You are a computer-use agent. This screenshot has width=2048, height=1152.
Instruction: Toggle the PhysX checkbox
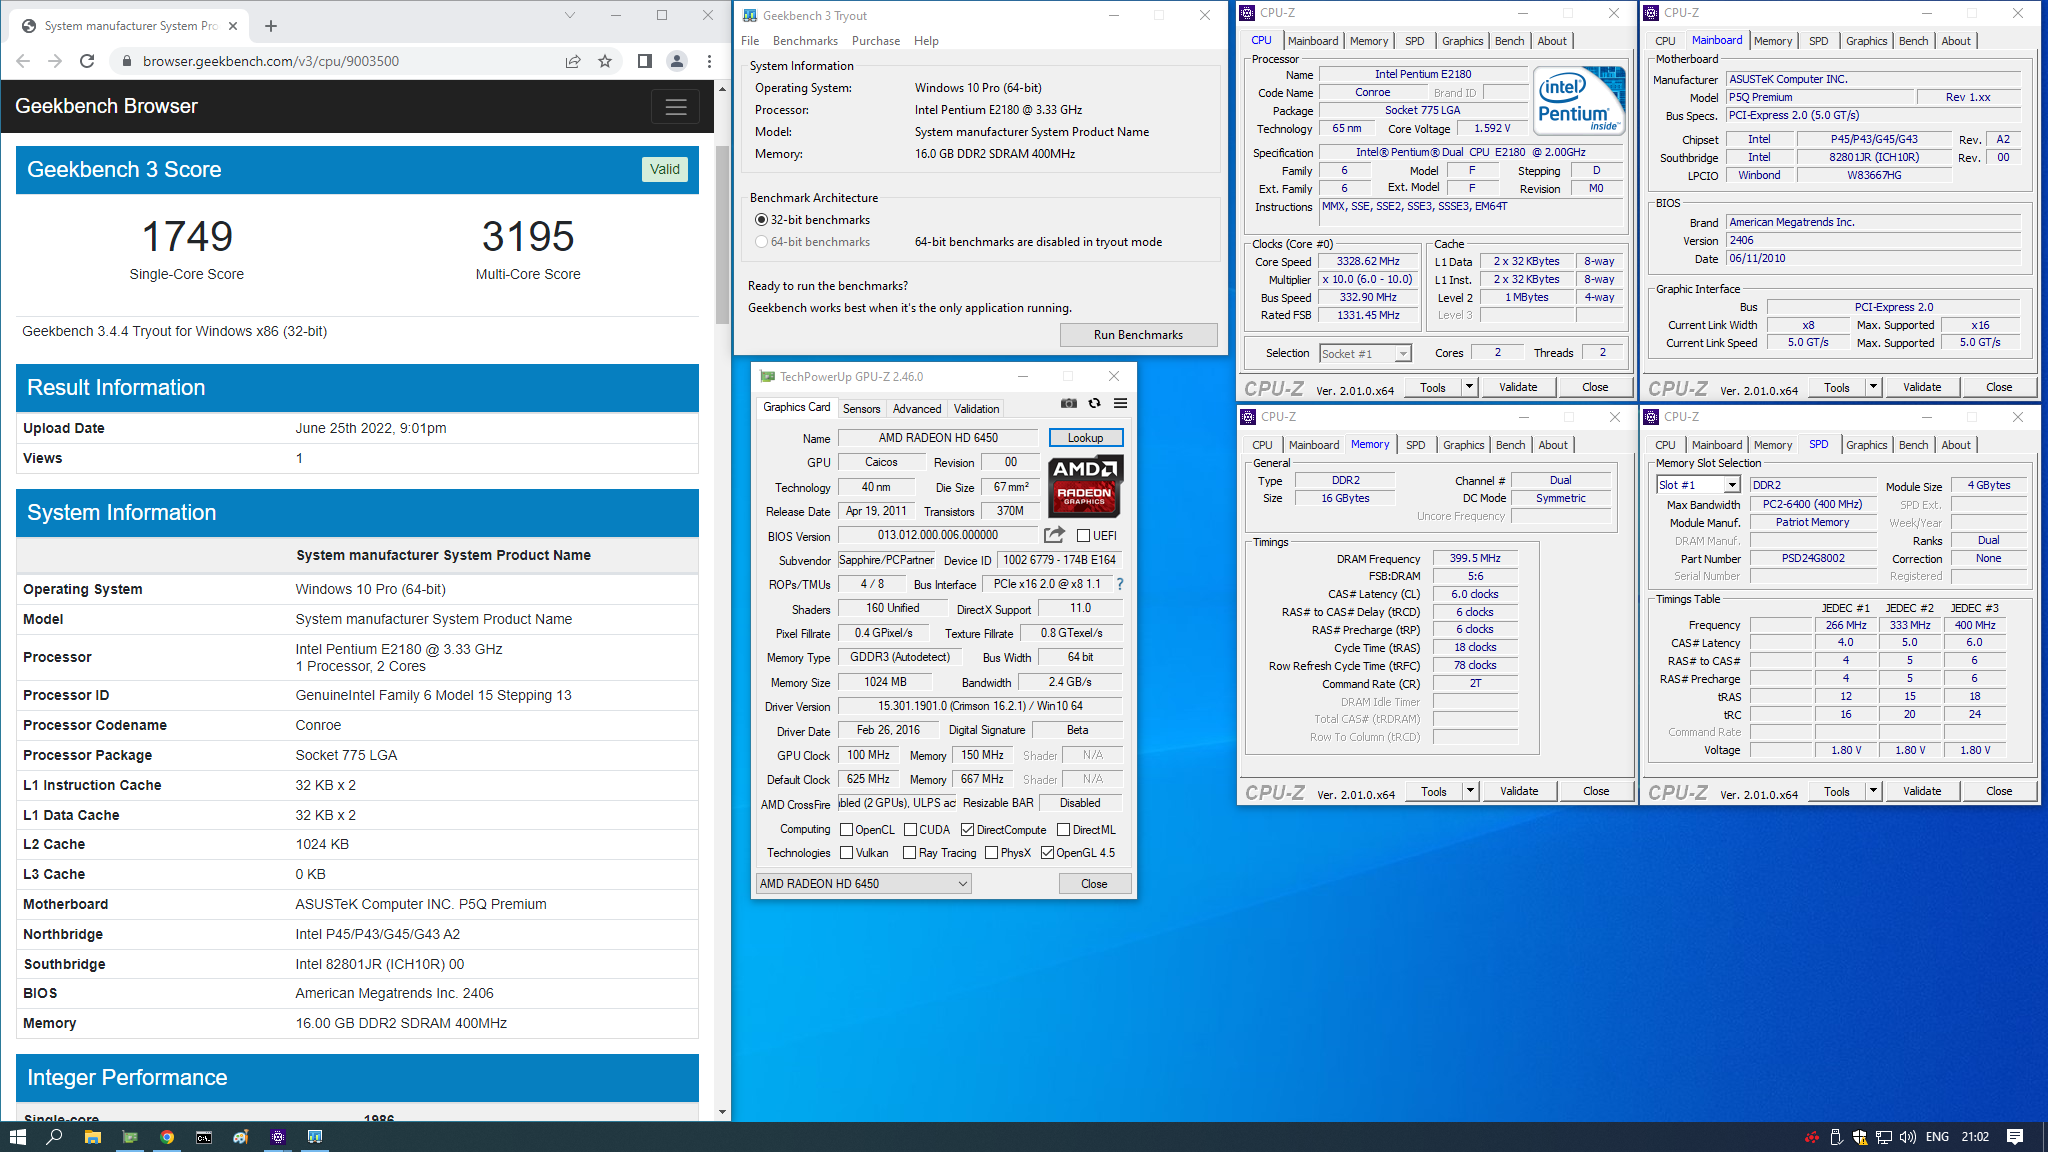991,853
